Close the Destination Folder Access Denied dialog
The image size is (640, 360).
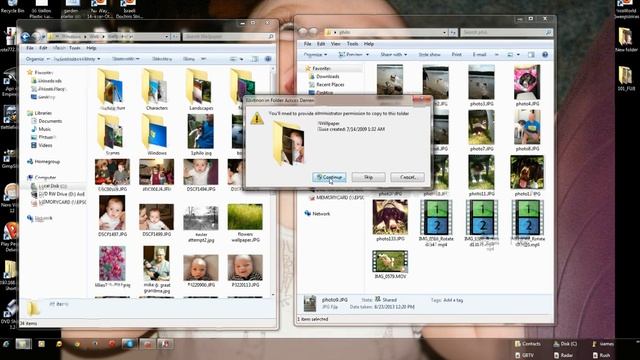point(421,100)
